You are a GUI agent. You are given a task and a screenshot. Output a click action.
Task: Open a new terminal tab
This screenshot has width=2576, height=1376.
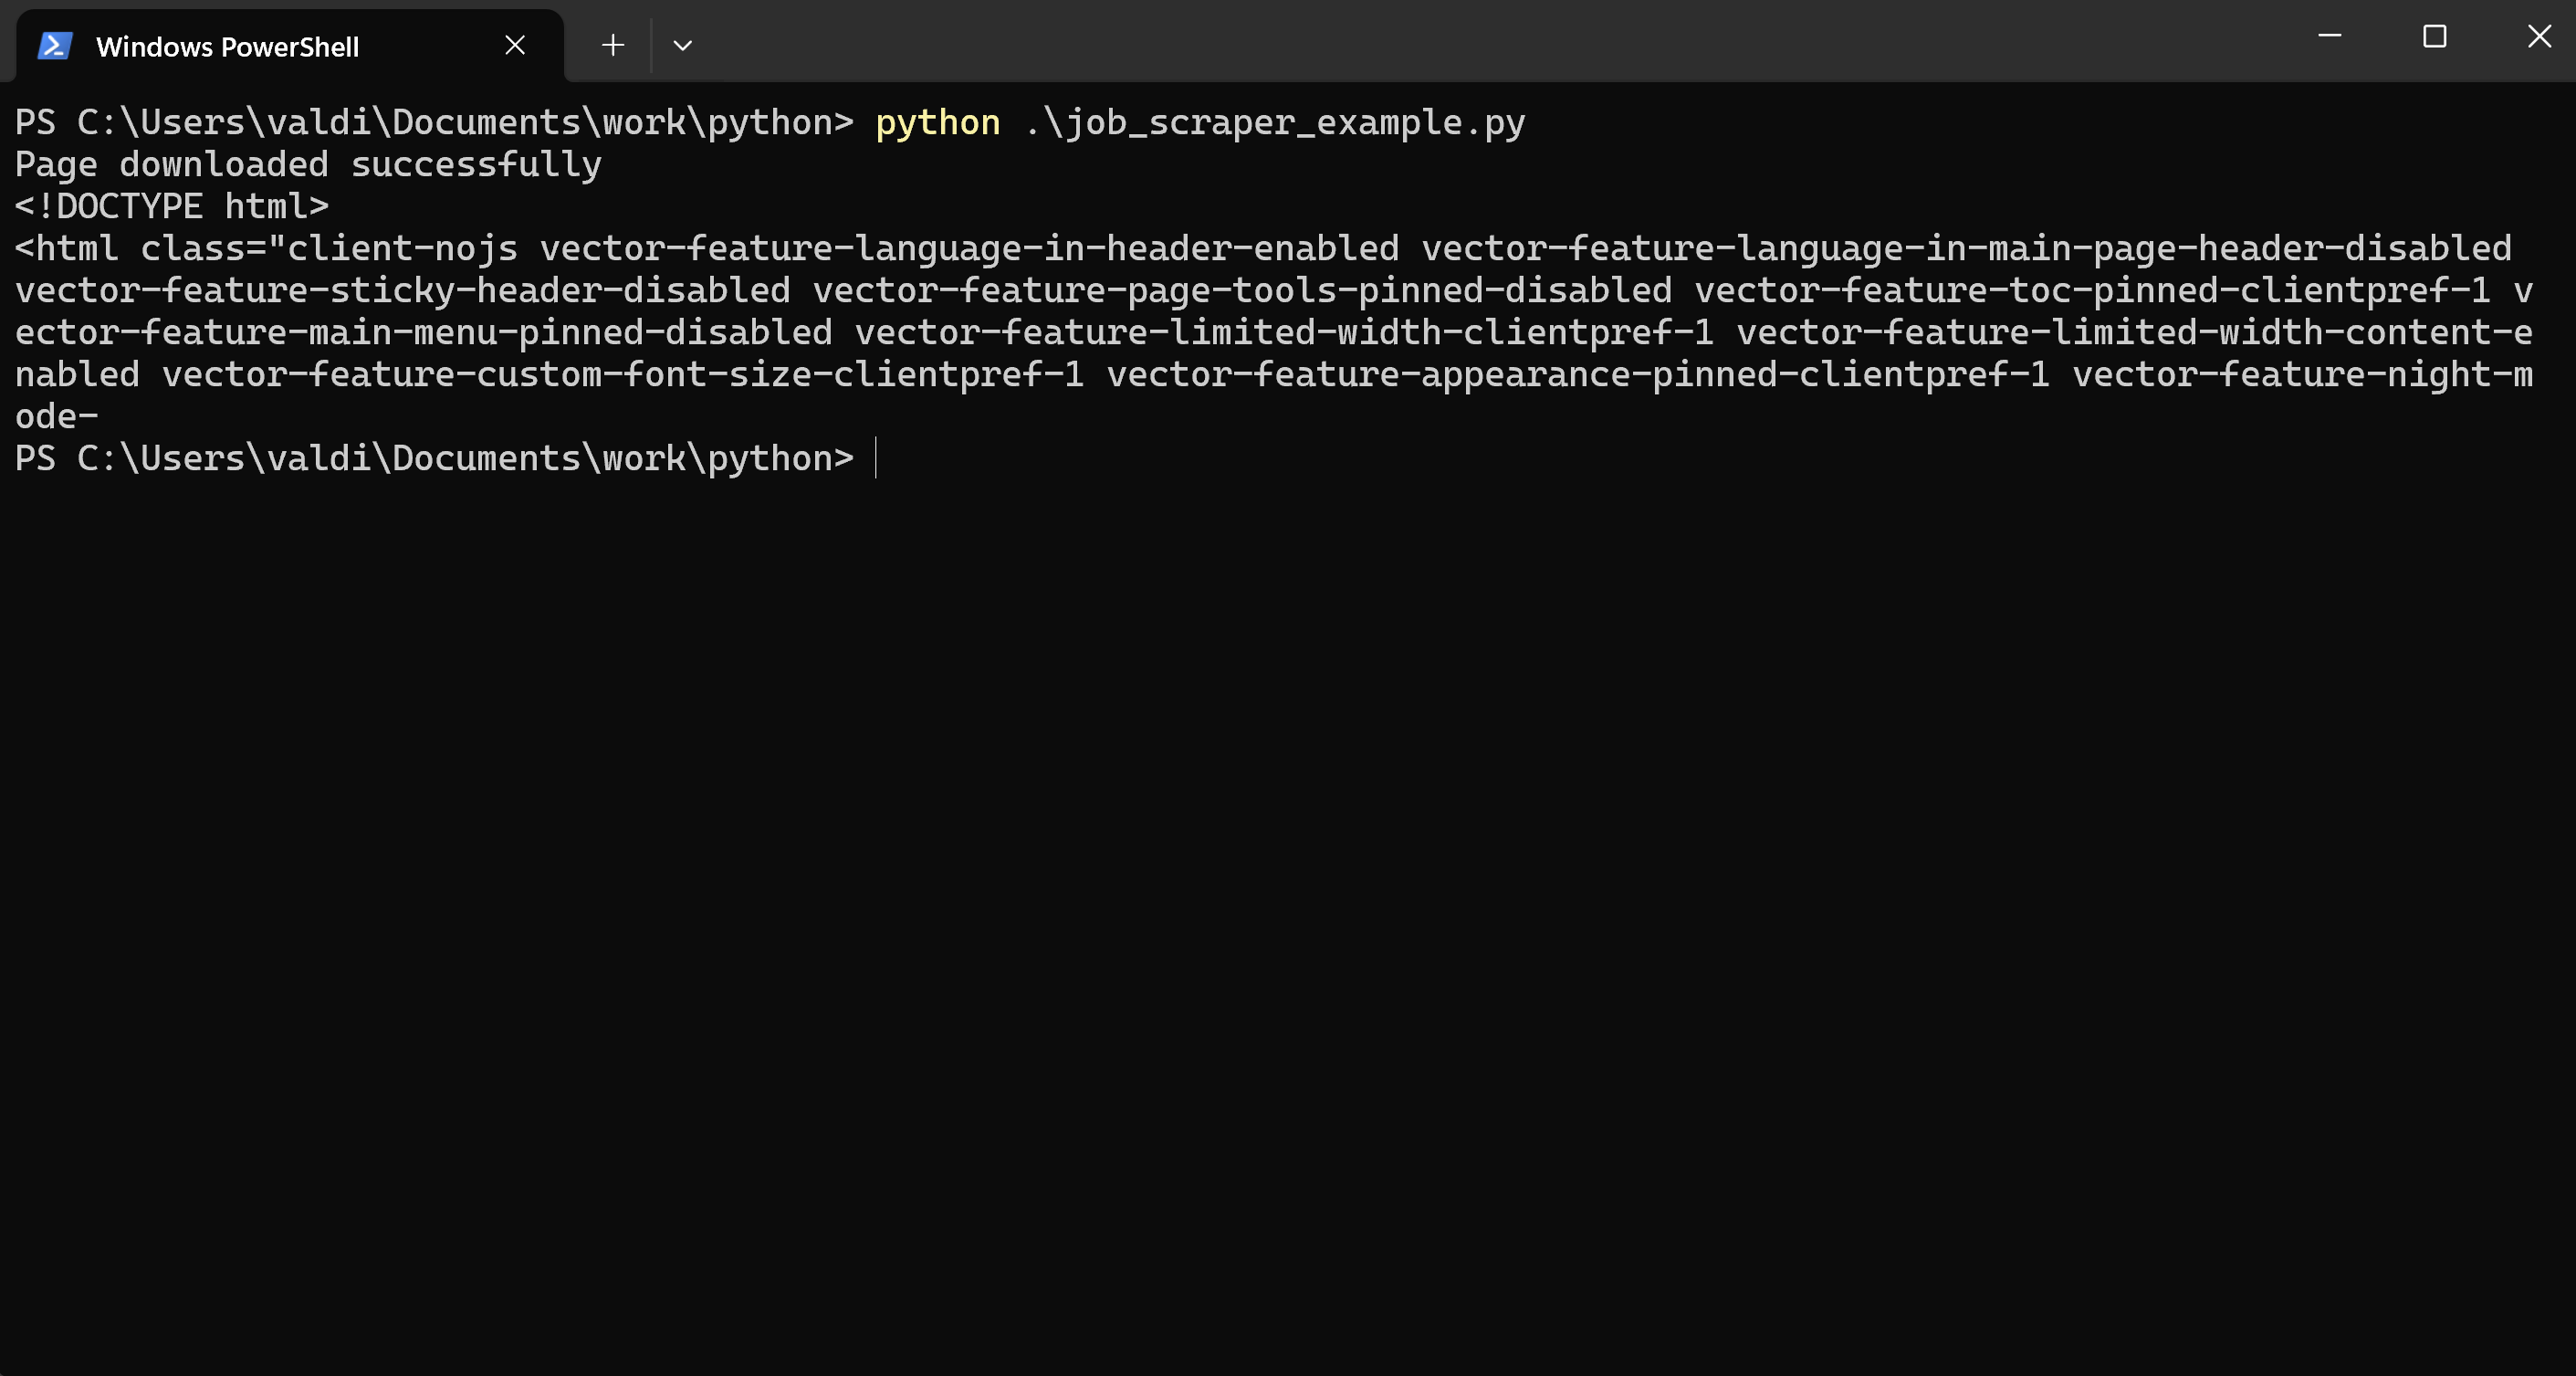pos(613,45)
